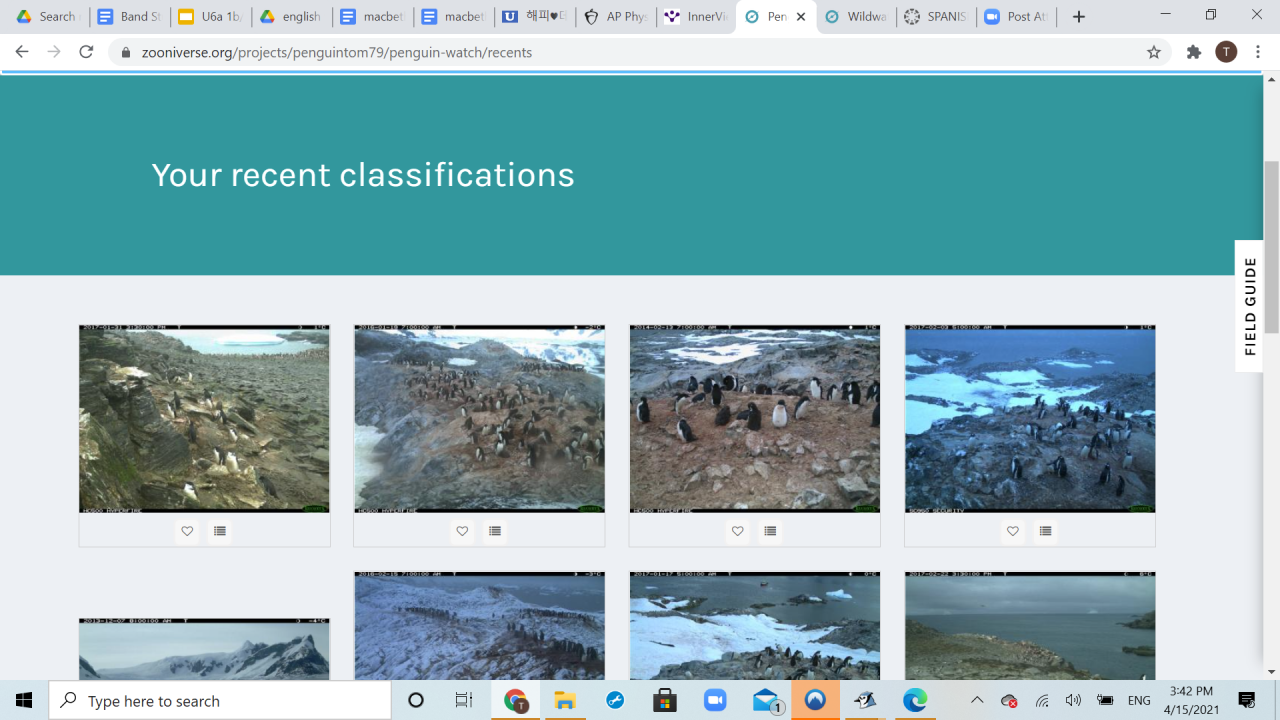
Task: Open second-row grey ocean shoreline thumbnail
Action: 1030,626
